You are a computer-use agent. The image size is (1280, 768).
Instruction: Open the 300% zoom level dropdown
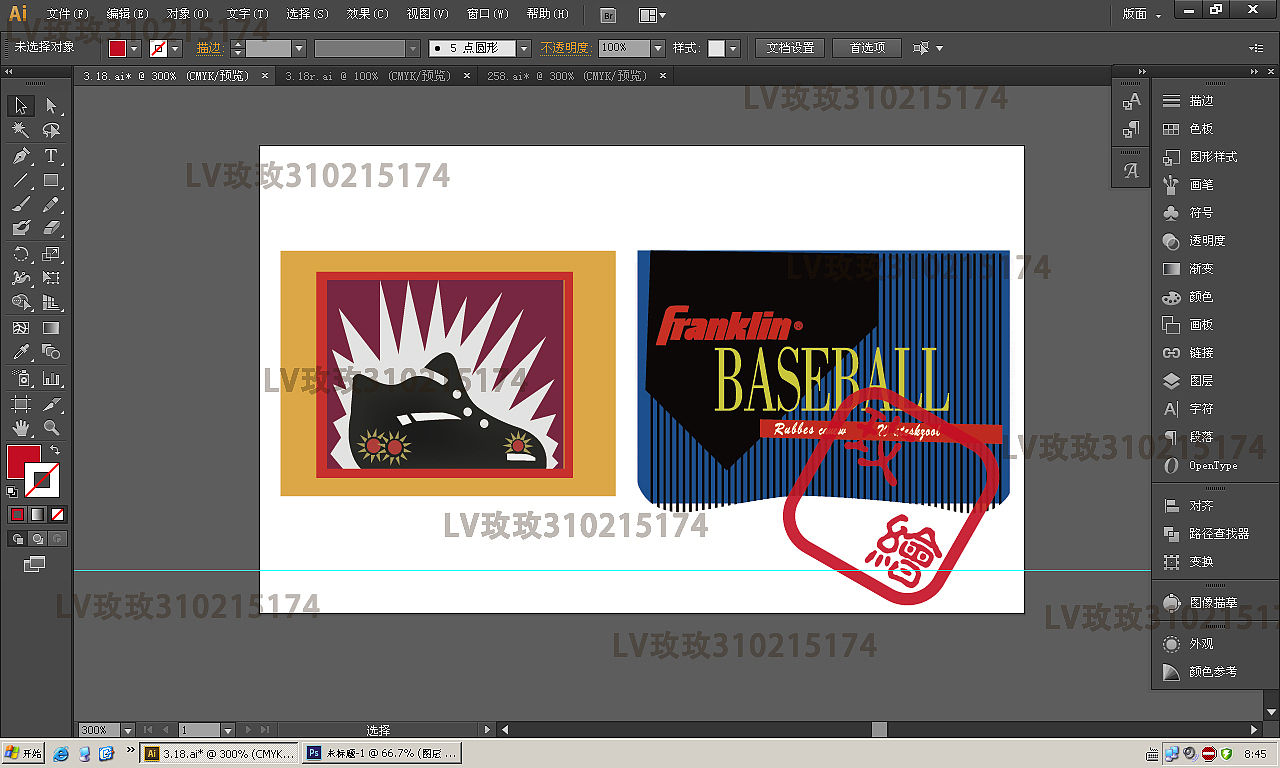pos(127,730)
